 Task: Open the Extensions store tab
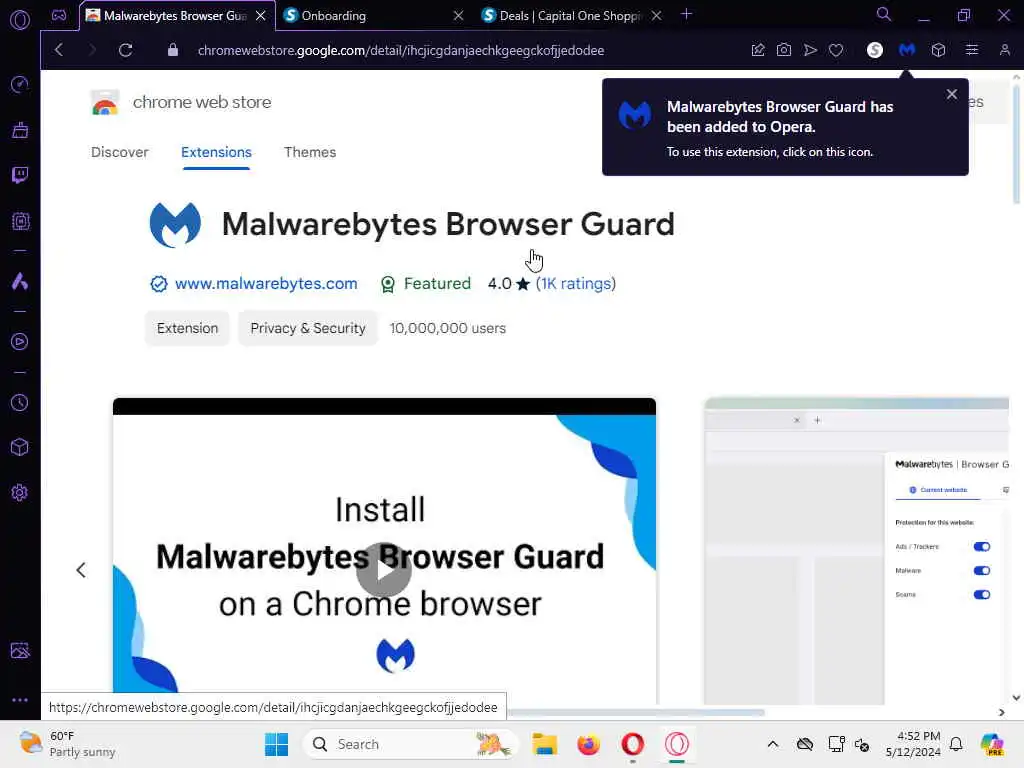pyautogui.click(x=216, y=152)
